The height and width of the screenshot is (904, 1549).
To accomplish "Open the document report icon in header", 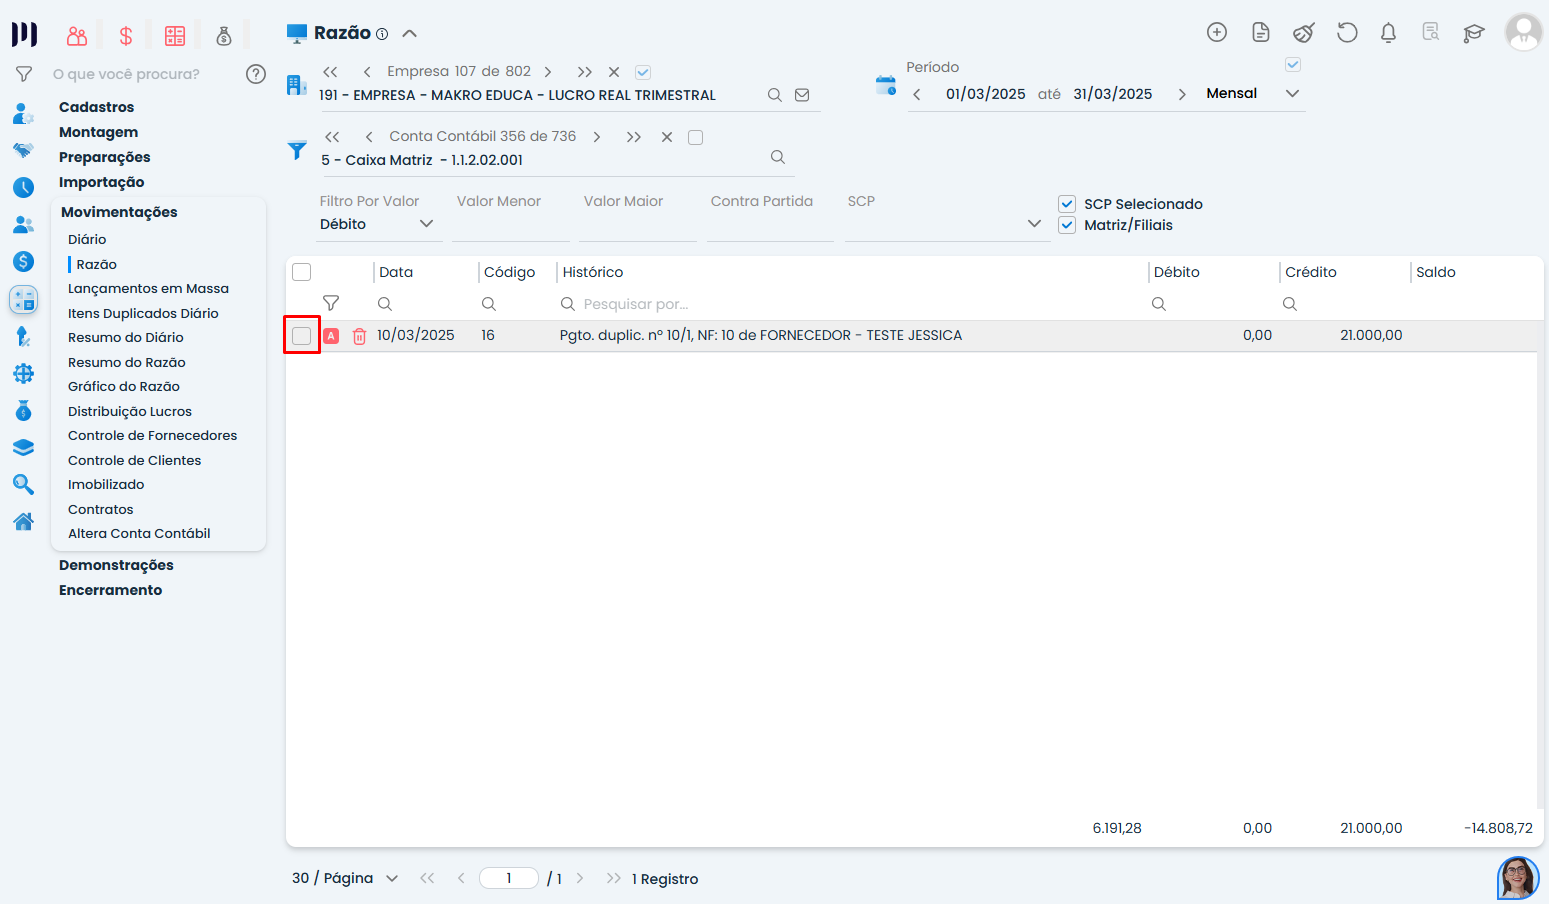I will coord(1261,33).
